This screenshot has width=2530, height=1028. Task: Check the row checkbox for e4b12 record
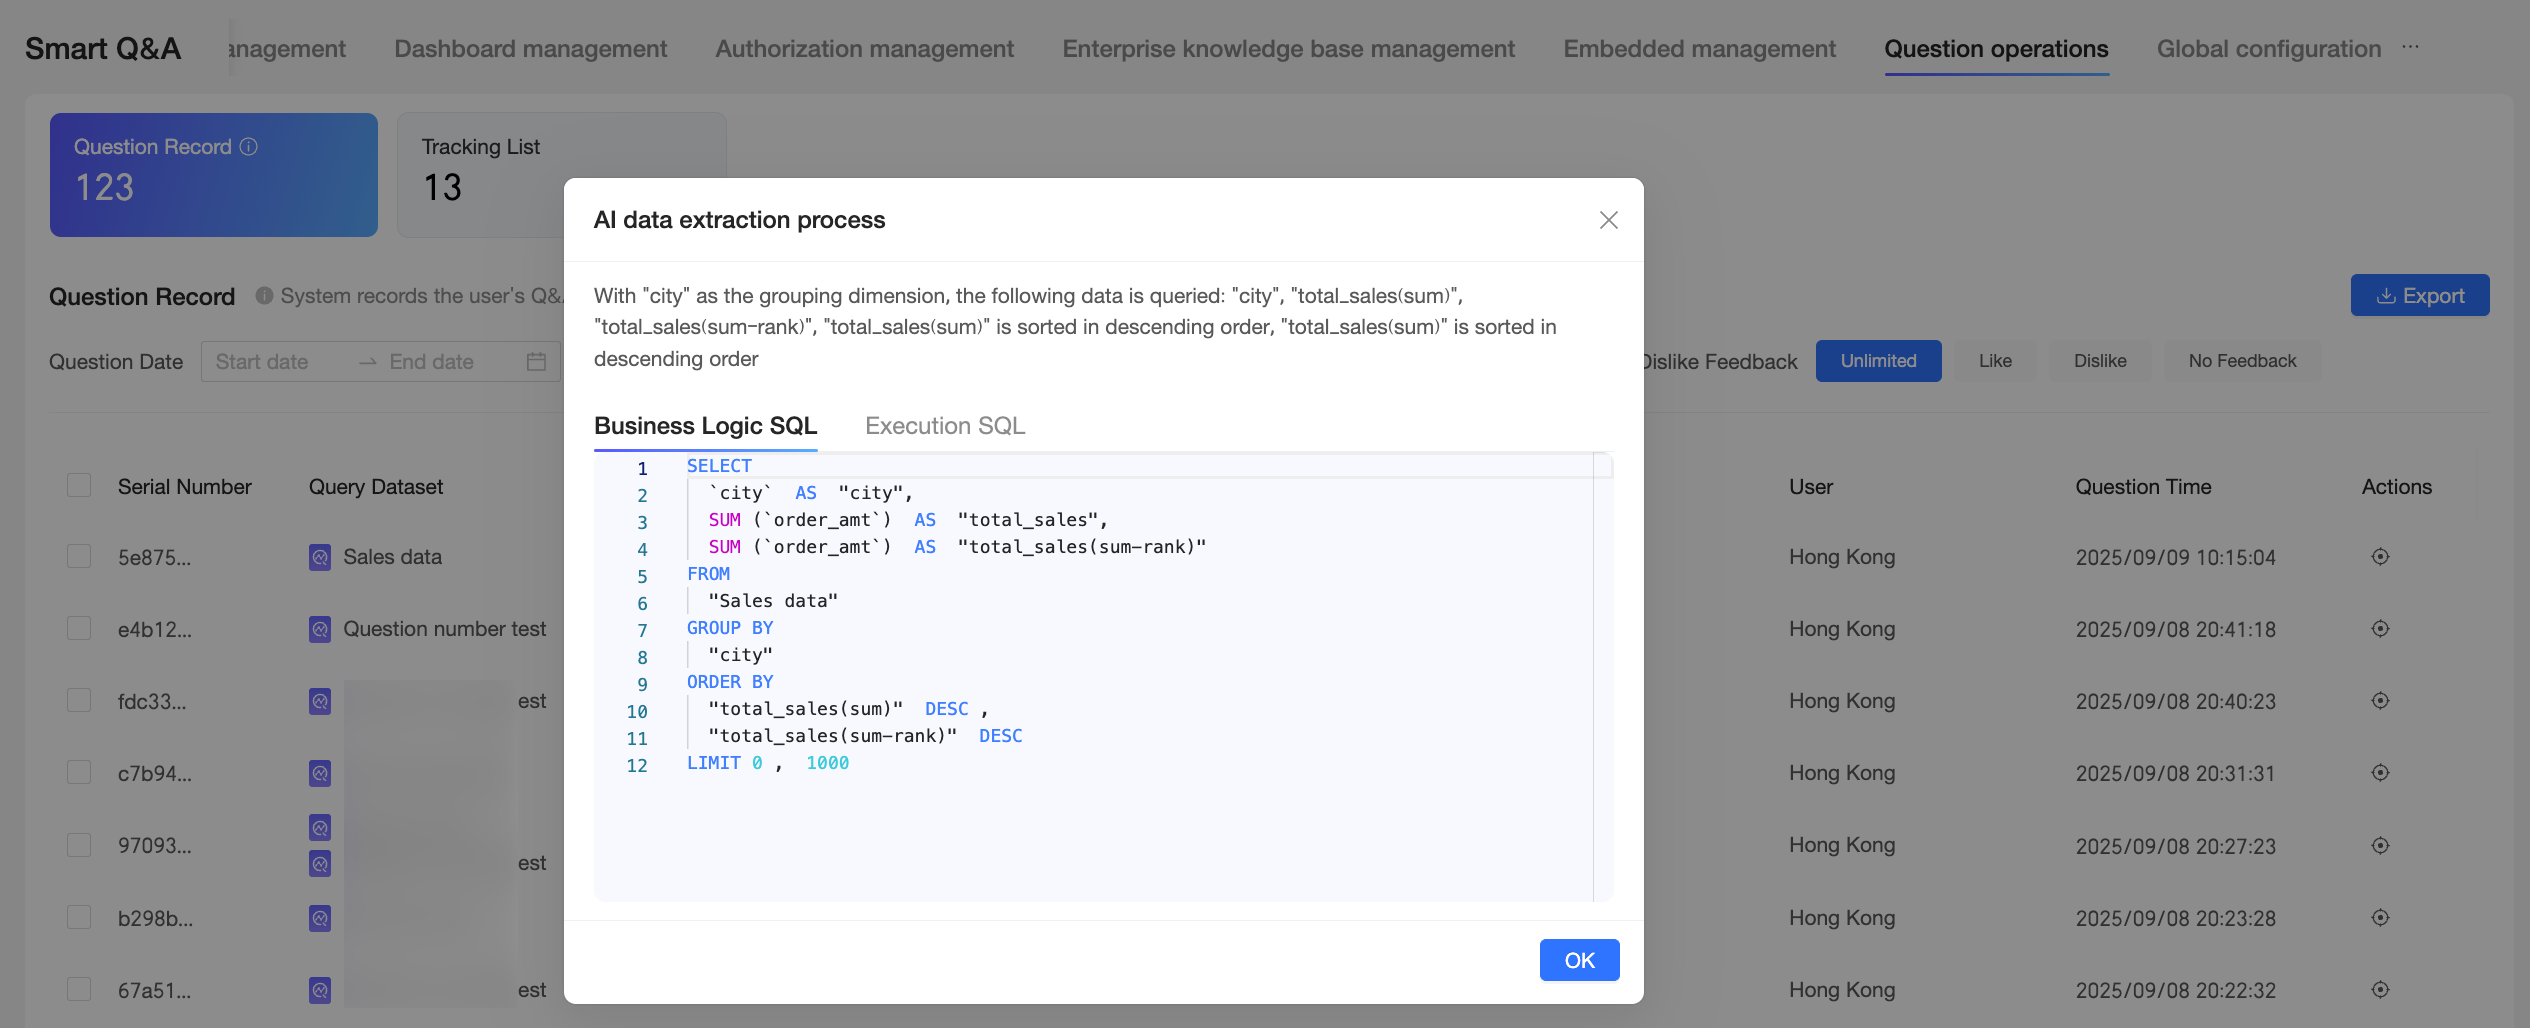(x=79, y=629)
